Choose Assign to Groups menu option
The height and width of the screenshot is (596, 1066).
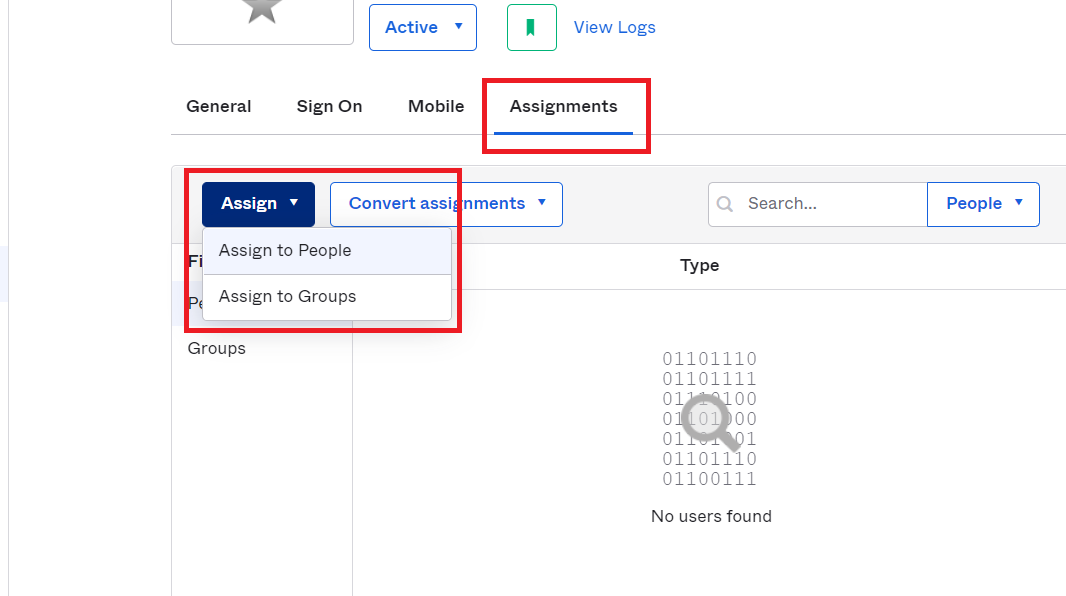coord(327,297)
